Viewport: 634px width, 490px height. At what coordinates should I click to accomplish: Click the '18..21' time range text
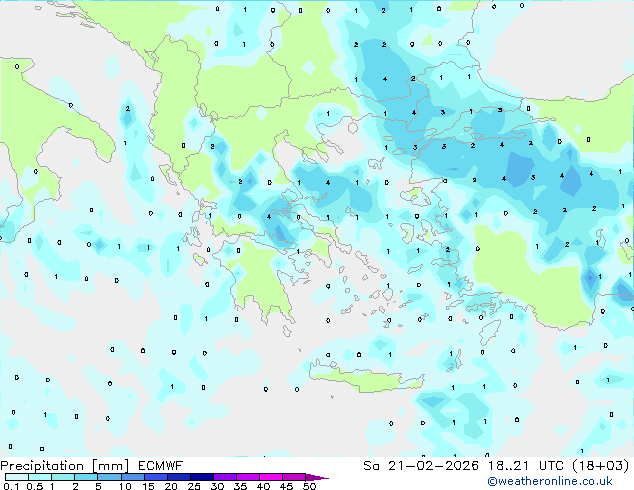[x=508, y=466]
